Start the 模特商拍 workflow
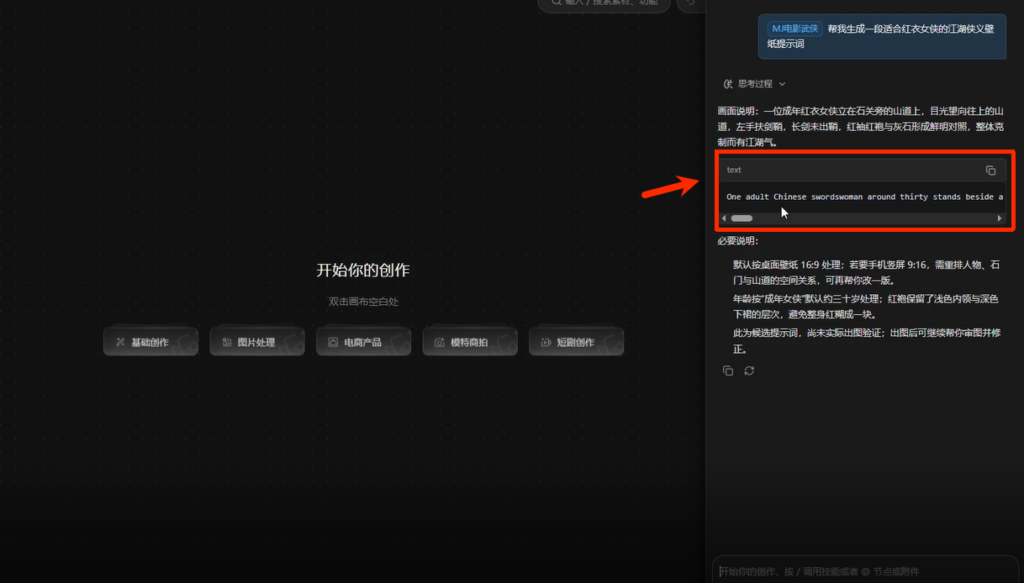 (x=470, y=341)
